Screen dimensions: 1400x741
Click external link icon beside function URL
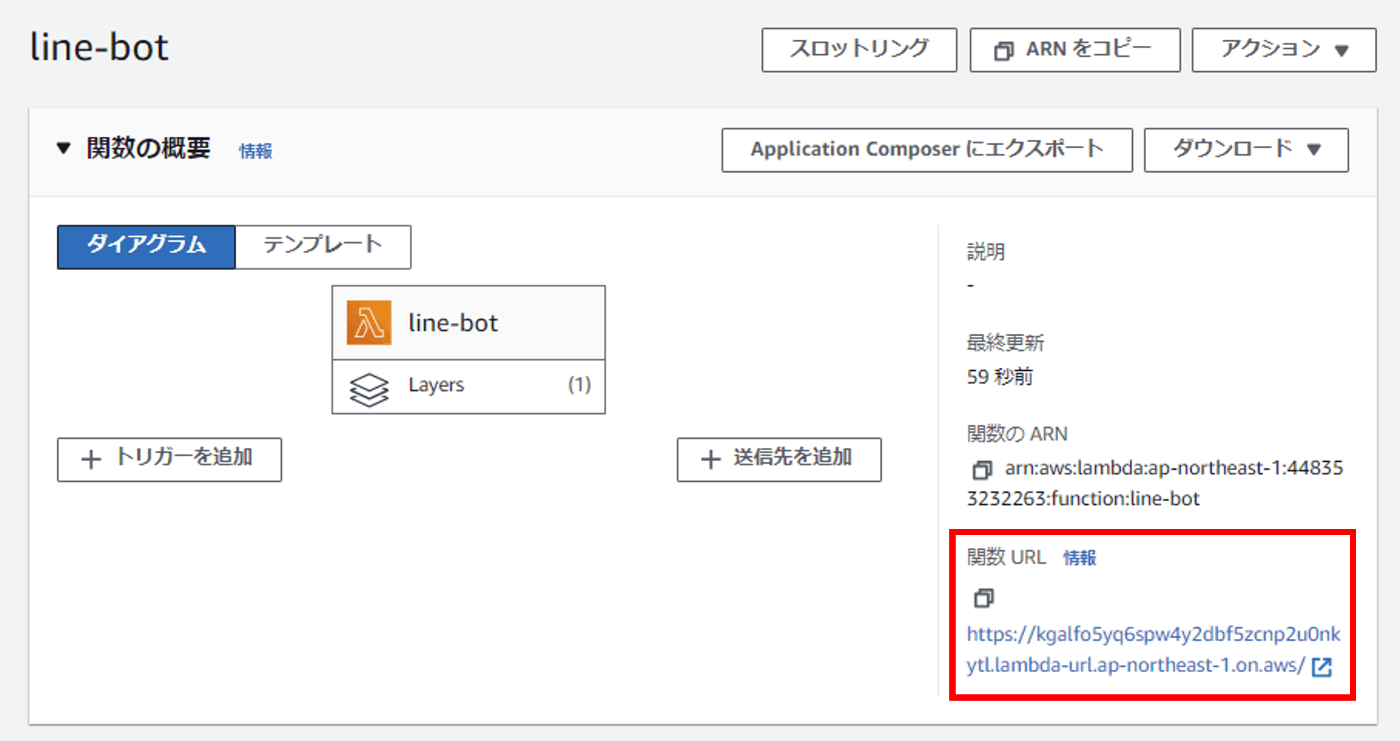(1322, 666)
